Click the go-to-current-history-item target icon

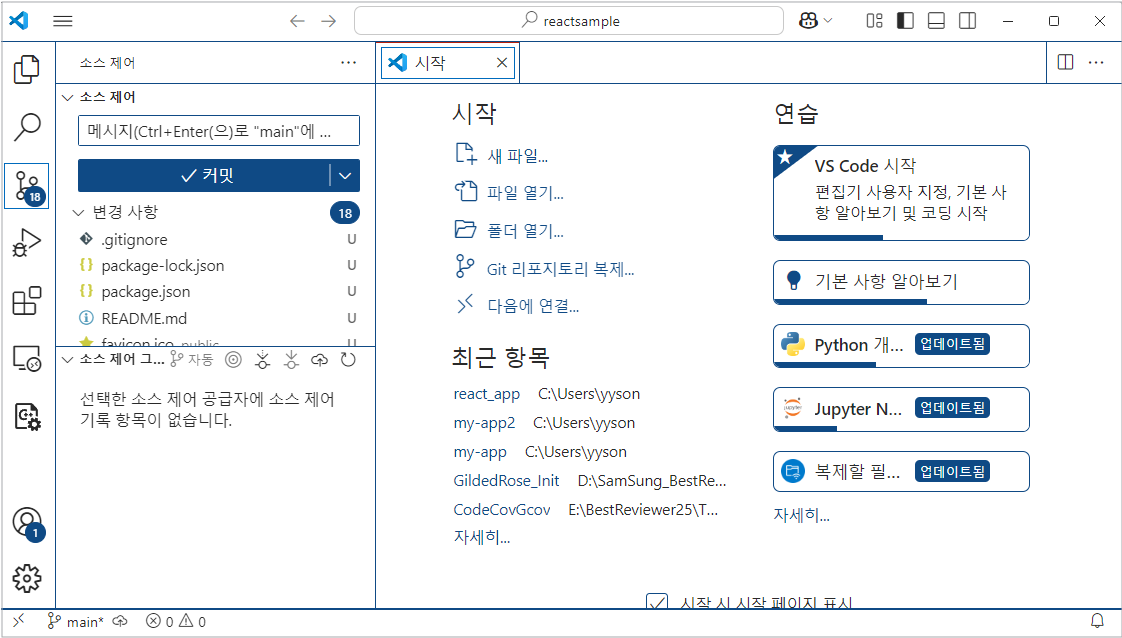(233, 360)
